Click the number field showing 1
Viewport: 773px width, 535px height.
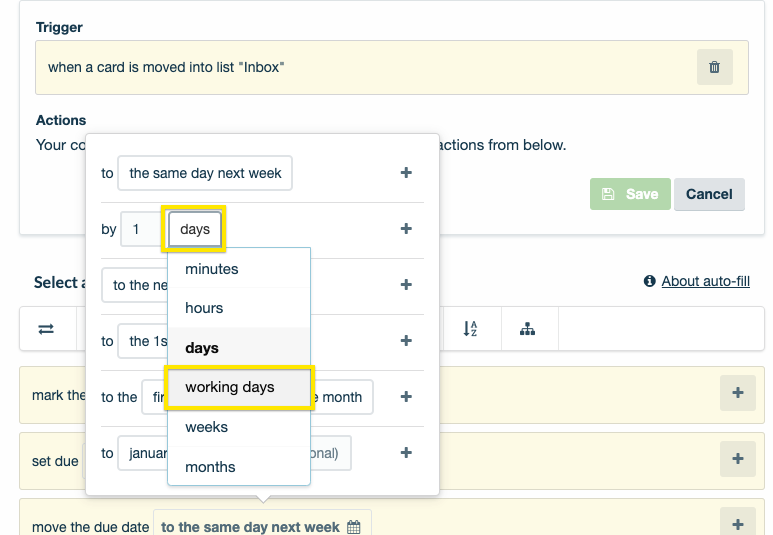pyautogui.click(x=141, y=229)
